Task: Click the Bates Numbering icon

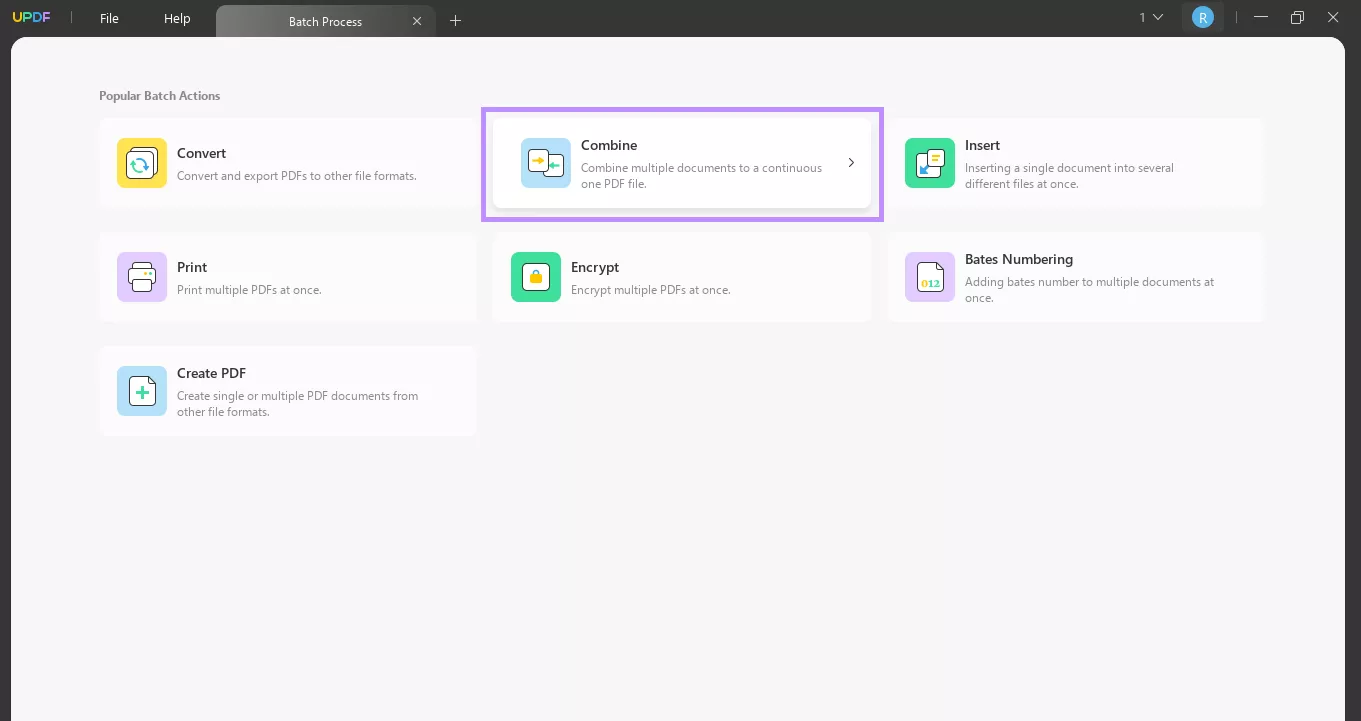Action: [930, 277]
